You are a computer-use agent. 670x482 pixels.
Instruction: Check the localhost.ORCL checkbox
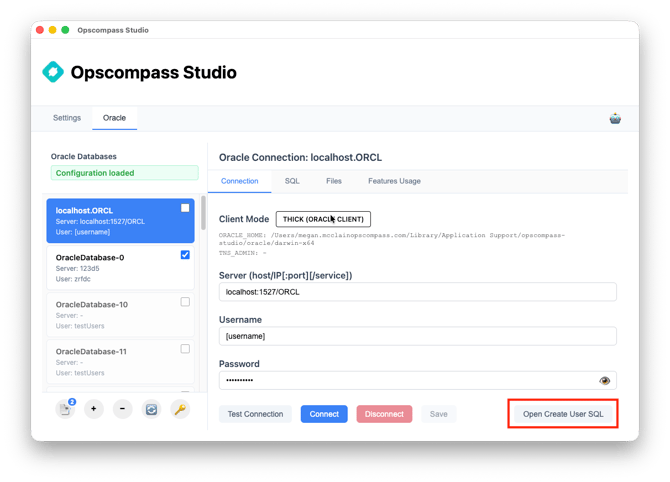(185, 208)
